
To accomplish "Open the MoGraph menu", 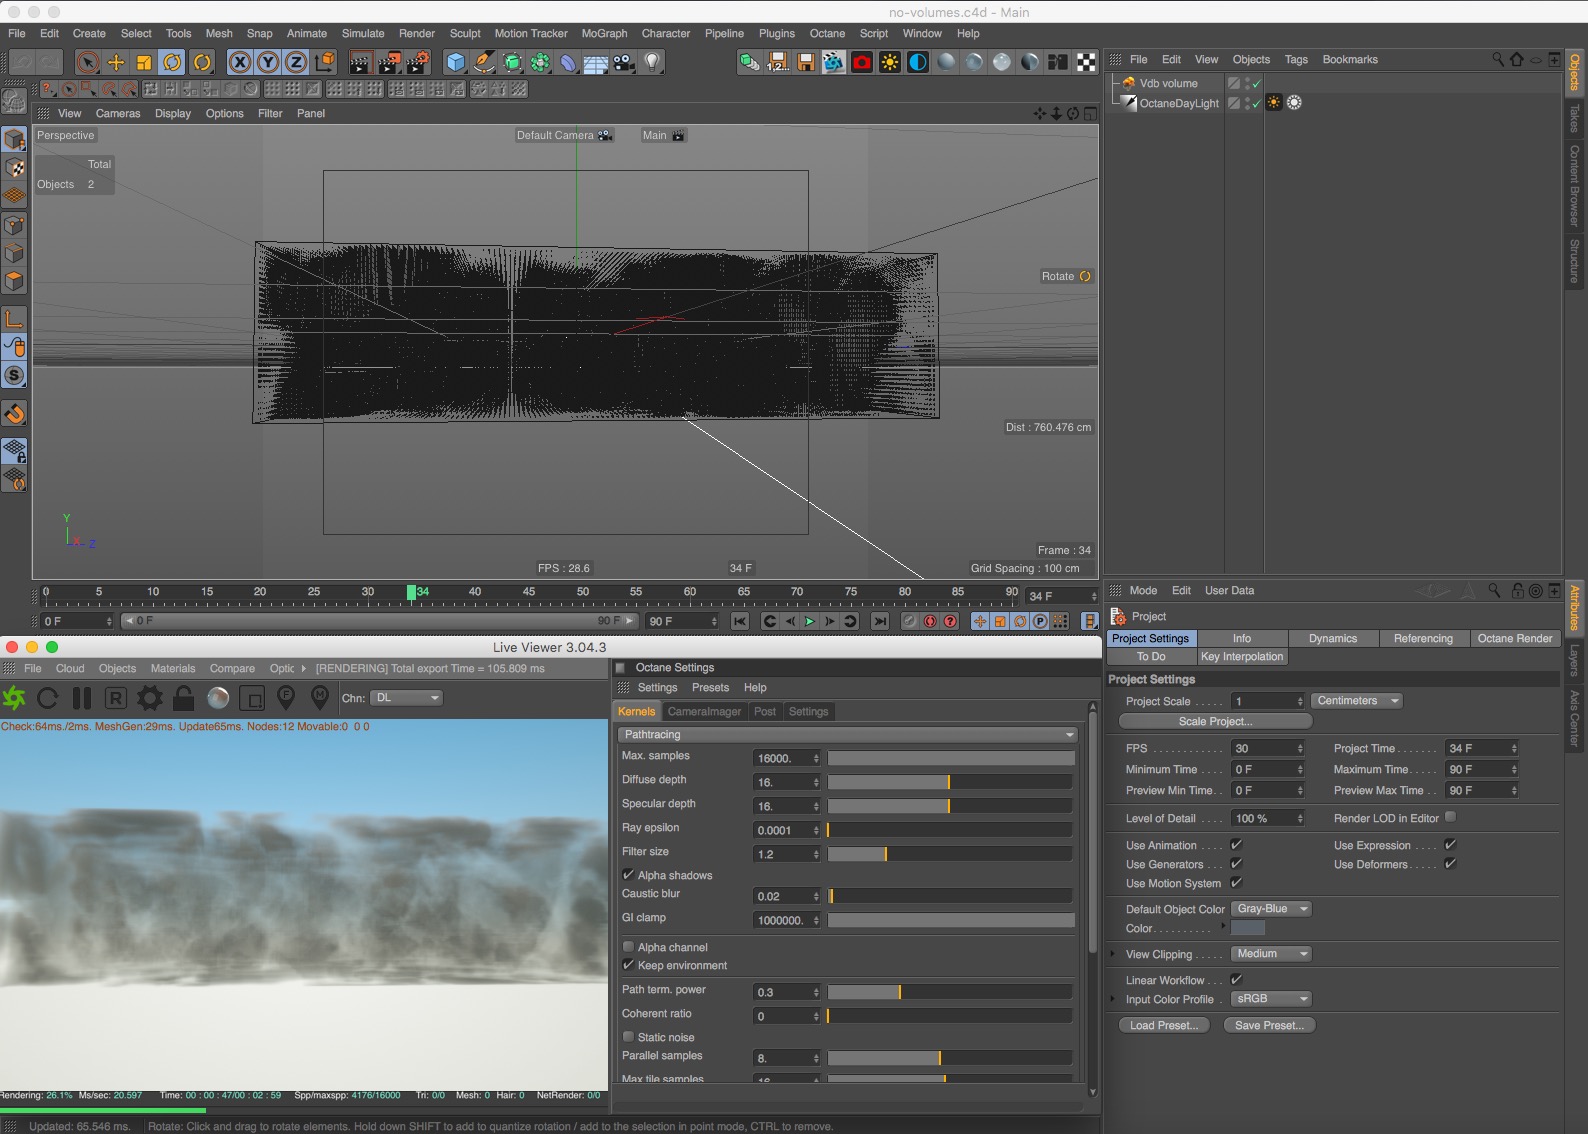I will [604, 33].
